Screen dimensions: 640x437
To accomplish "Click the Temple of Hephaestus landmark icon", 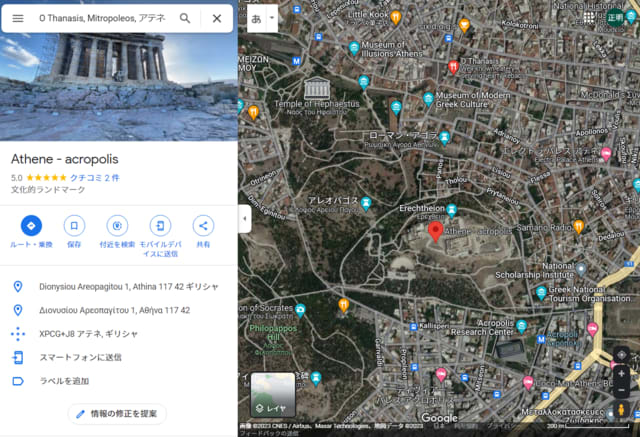I will [x=317, y=88].
